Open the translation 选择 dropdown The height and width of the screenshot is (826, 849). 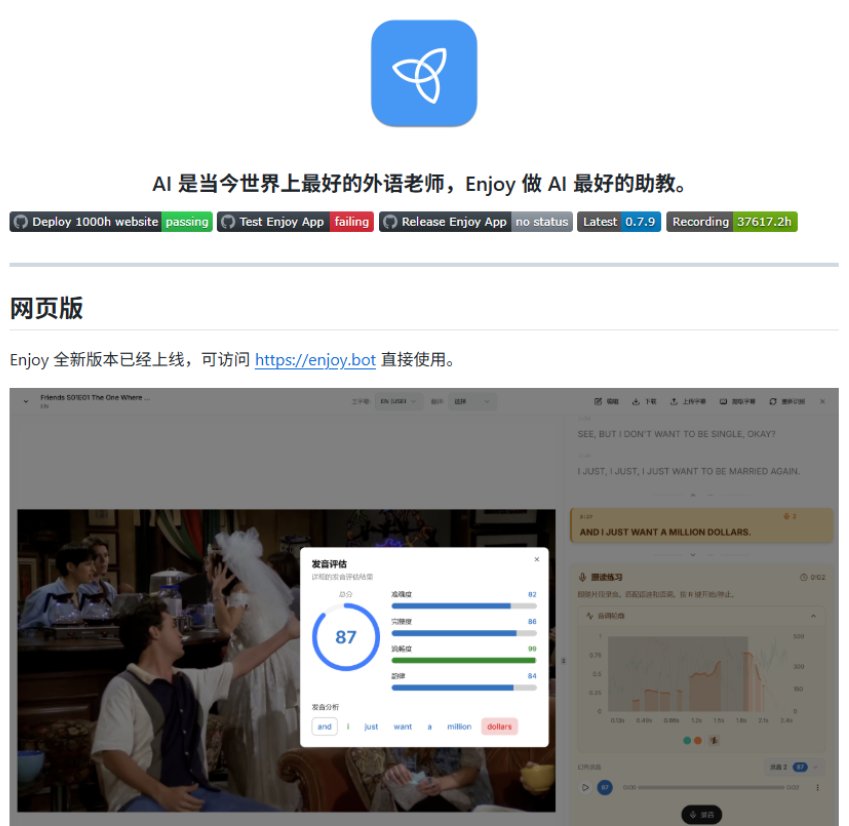click(x=472, y=402)
